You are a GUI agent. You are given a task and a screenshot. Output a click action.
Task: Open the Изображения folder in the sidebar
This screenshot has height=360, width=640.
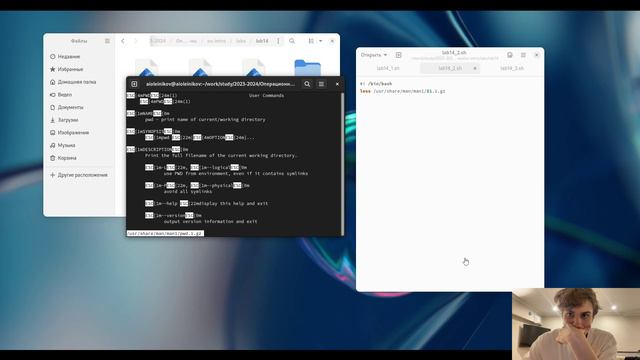point(73,133)
